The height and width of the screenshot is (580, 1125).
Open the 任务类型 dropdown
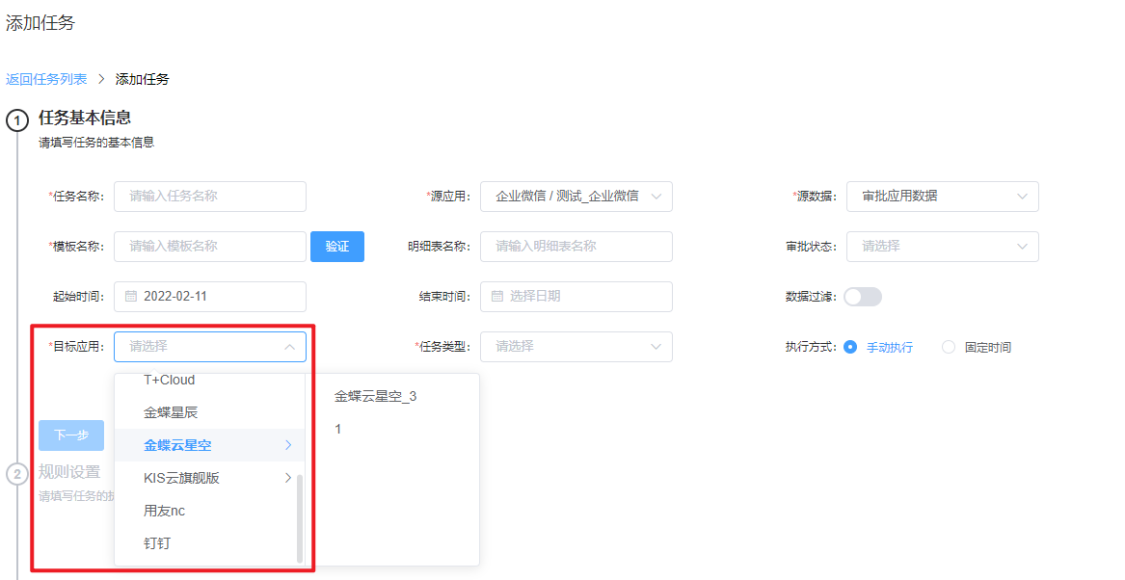[x=576, y=347]
